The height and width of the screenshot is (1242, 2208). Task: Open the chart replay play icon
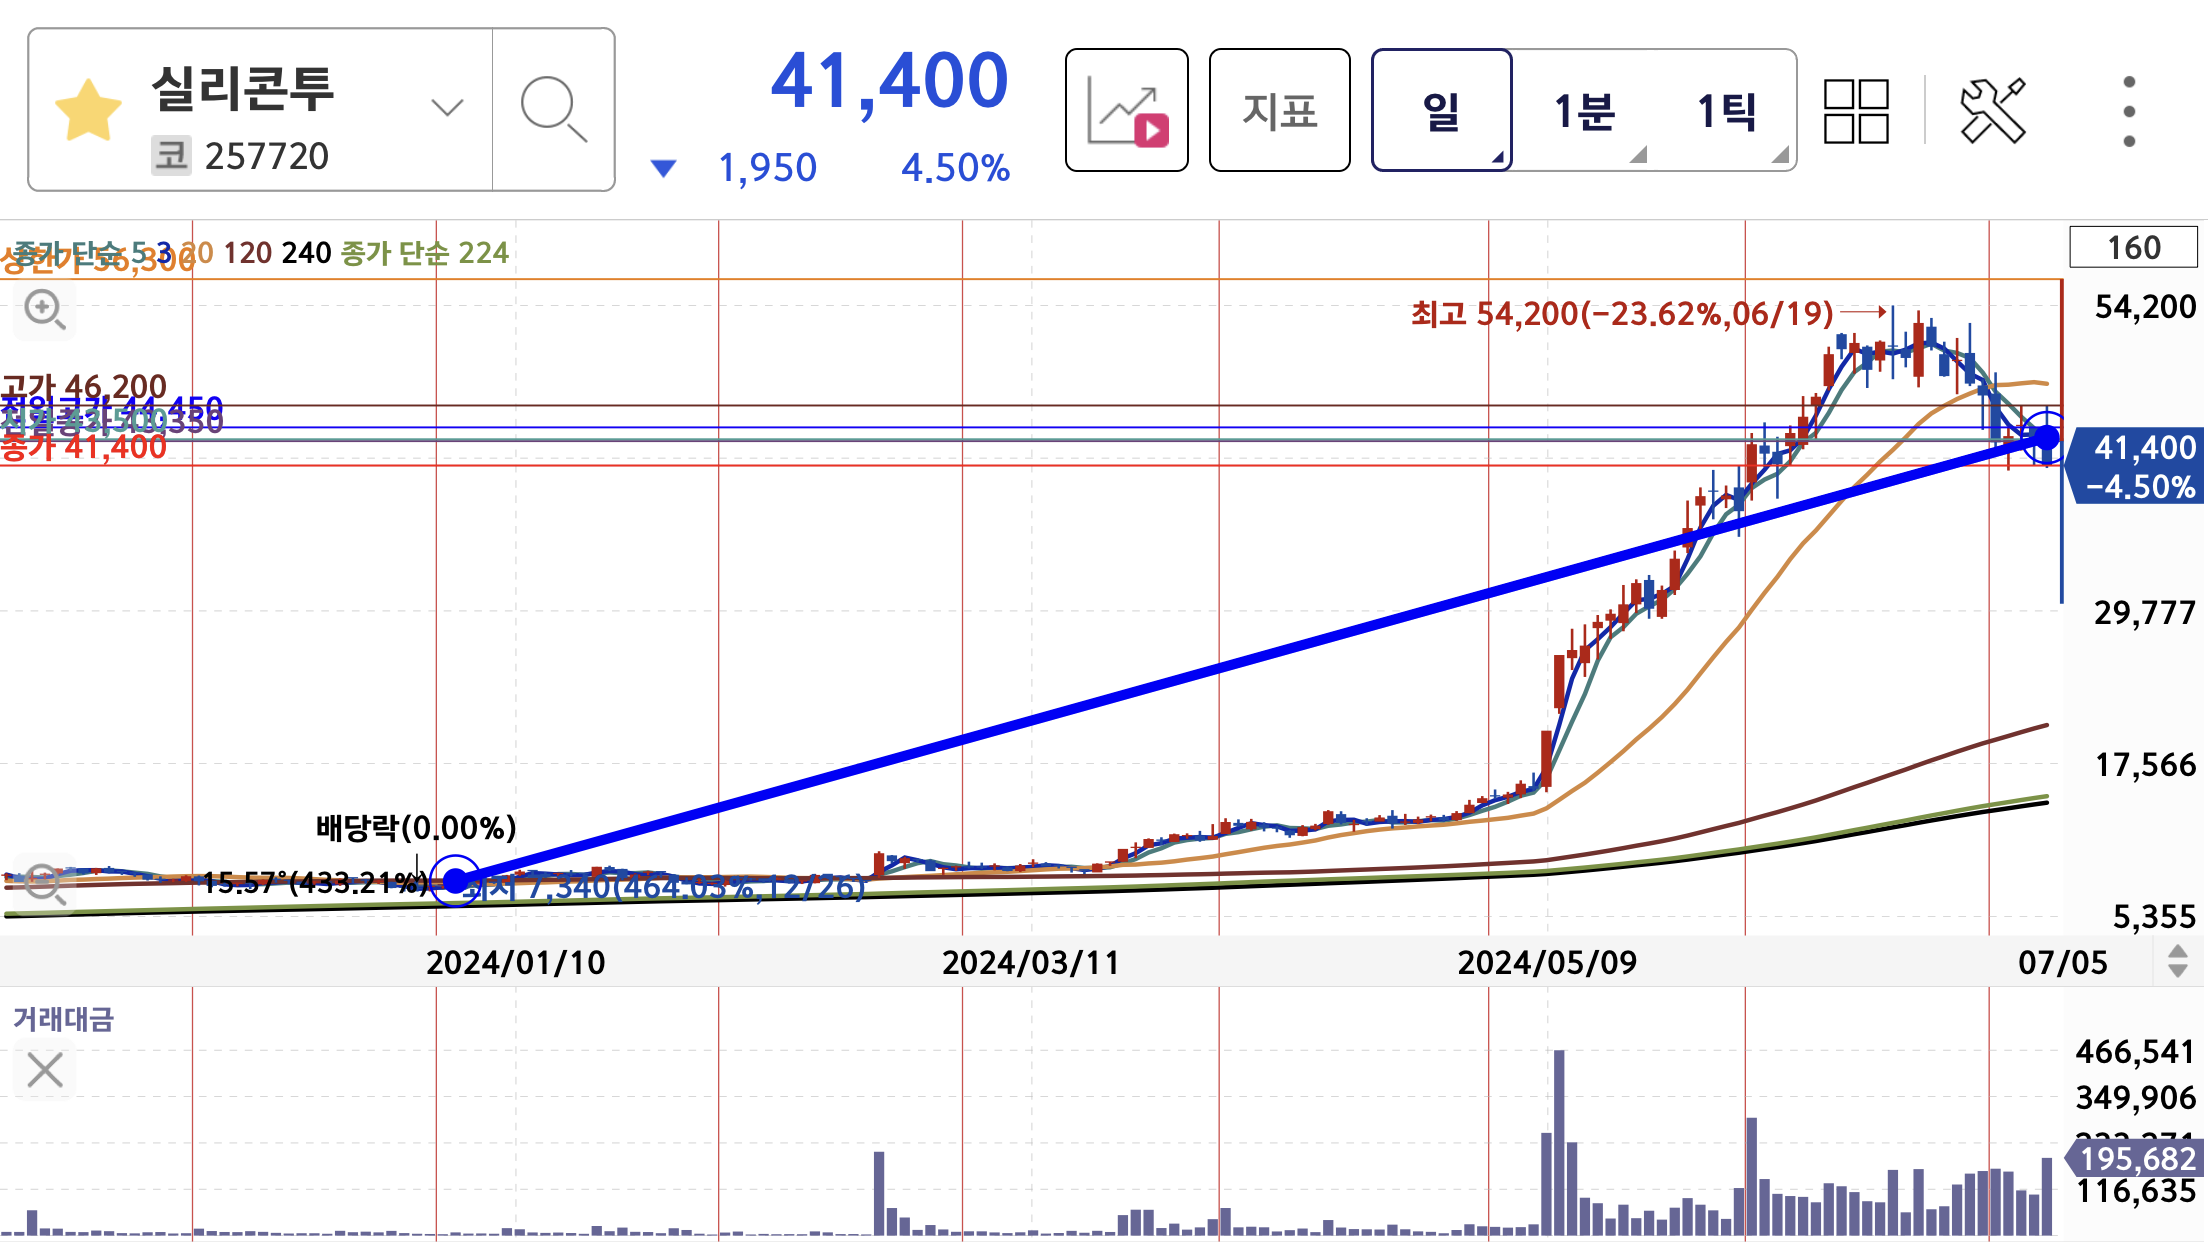click(x=1127, y=110)
